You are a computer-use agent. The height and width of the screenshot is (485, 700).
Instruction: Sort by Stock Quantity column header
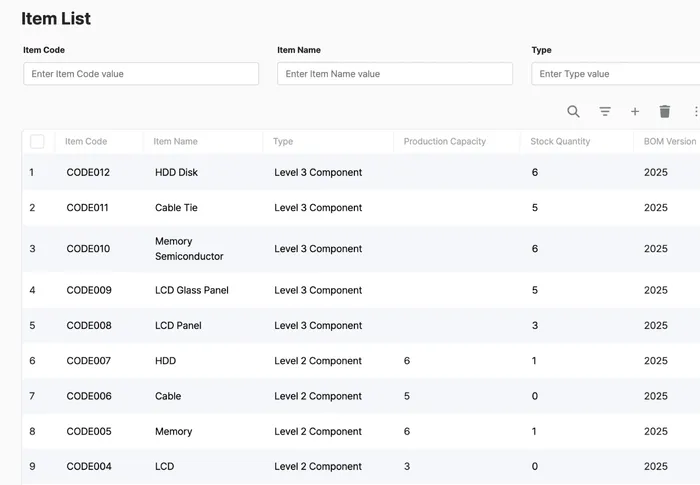560,142
